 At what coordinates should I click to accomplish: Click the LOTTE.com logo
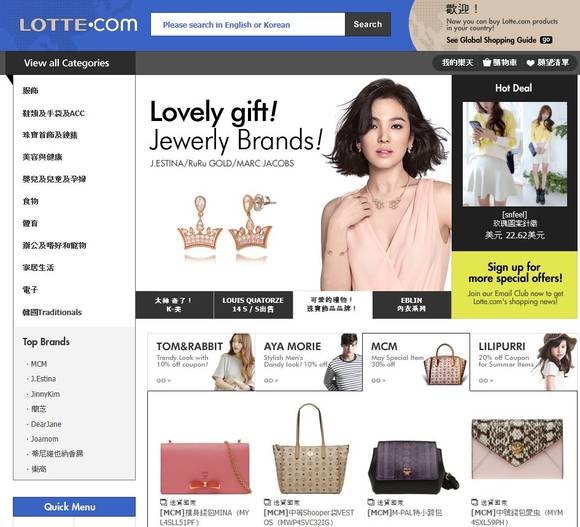tap(78, 25)
